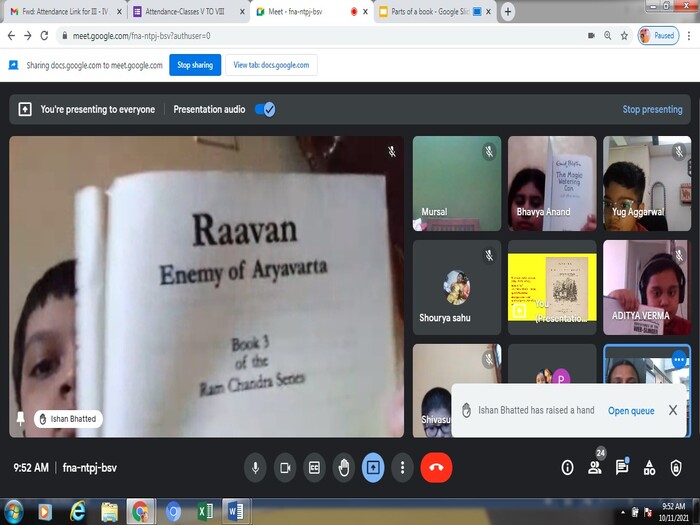The image size is (700, 525).
Task: Reload the Meet page
Action: pos(44,36)
